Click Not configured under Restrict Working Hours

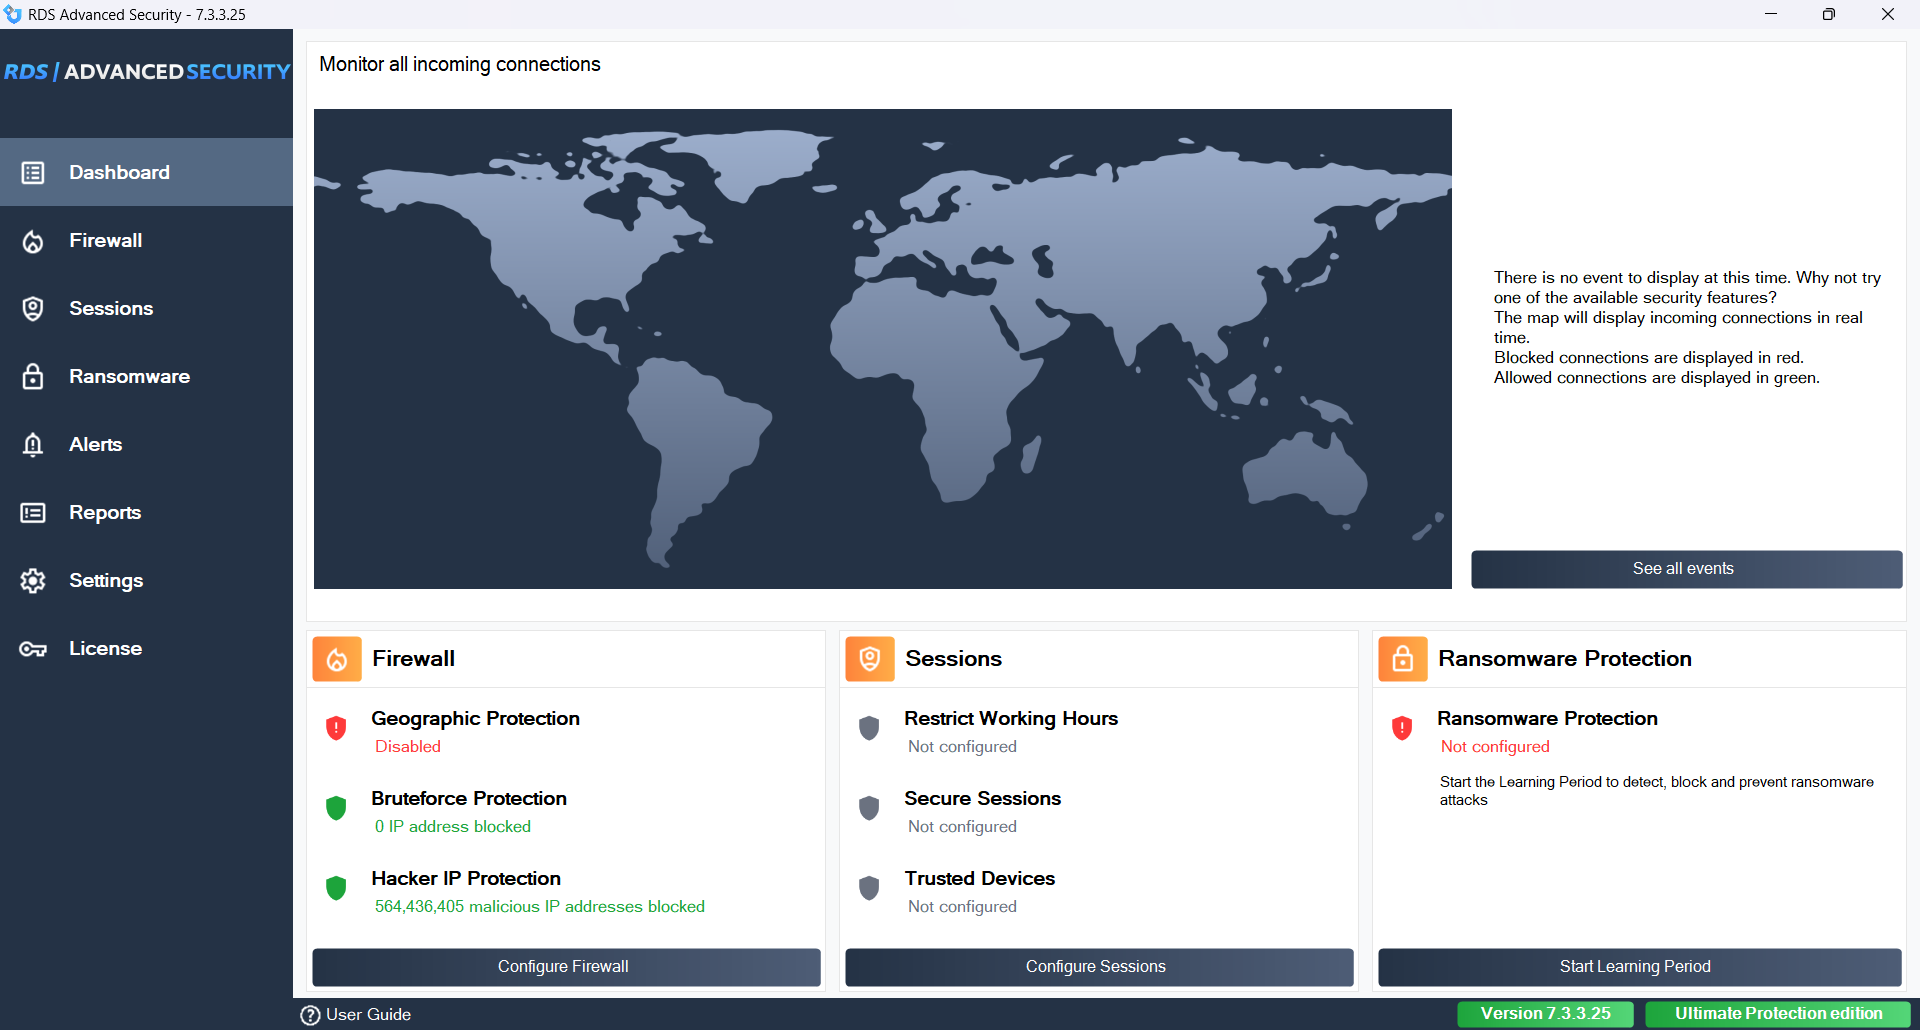click(962, 747)
